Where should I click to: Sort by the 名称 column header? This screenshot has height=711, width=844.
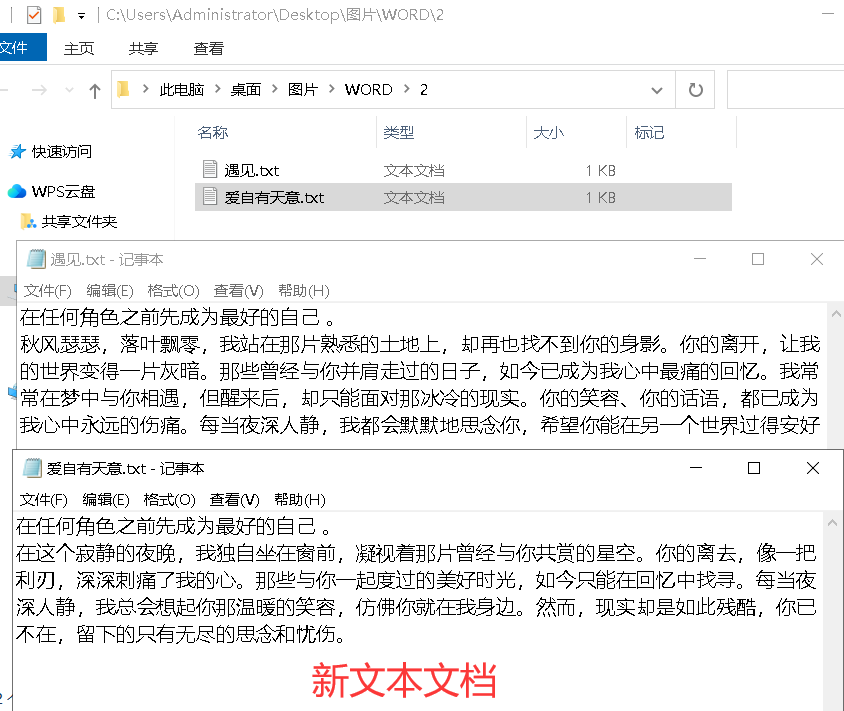pyautogui.click(x=213, y=132)
